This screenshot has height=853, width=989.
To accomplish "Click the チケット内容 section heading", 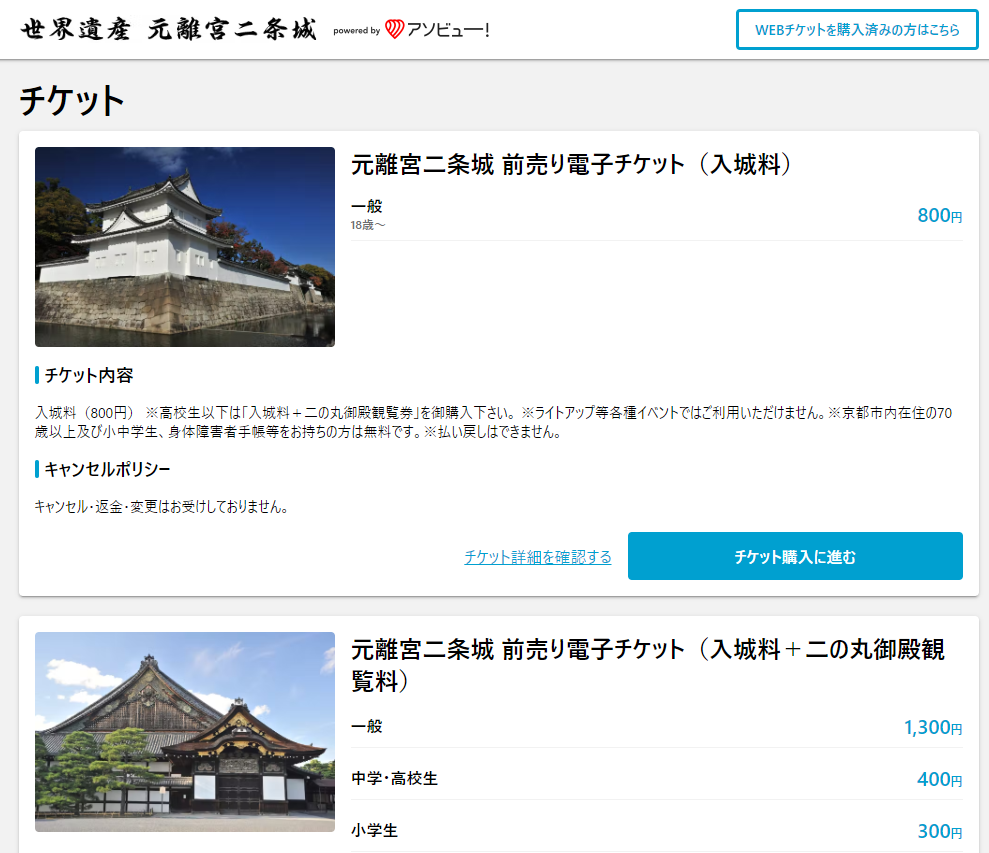I will point(89,375).
